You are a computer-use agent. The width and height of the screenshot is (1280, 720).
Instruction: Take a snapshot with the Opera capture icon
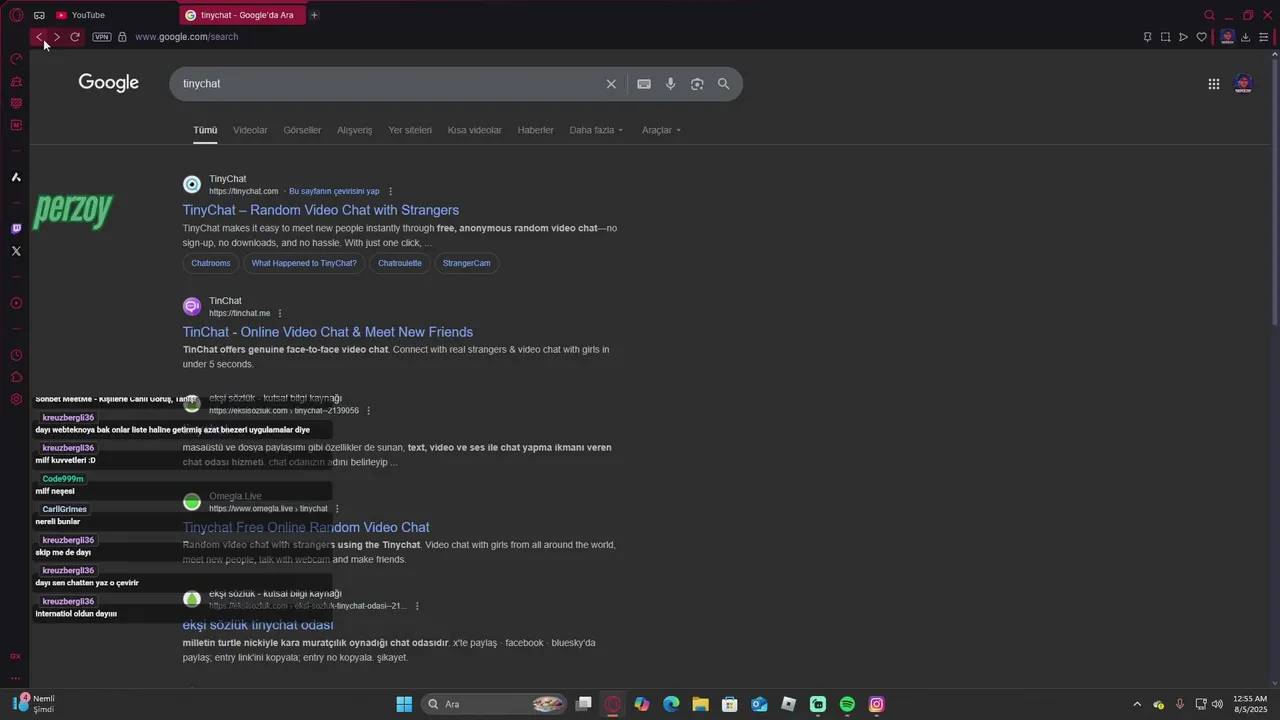[1165, 37]
